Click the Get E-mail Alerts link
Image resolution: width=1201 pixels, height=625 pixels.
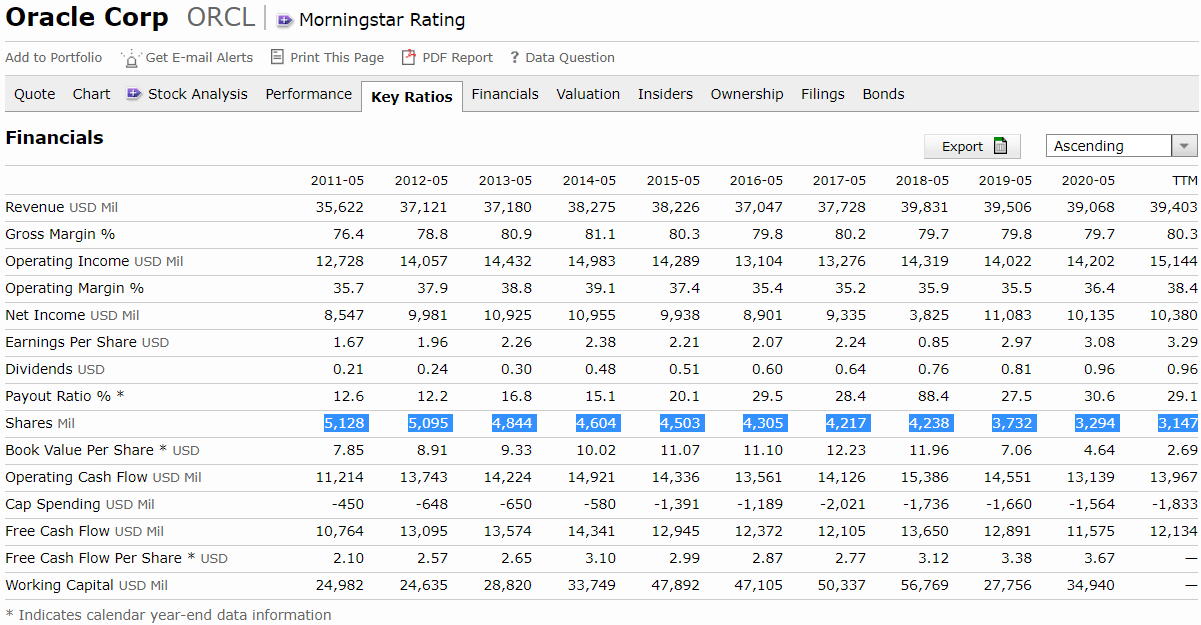click(x=199, y=57)
